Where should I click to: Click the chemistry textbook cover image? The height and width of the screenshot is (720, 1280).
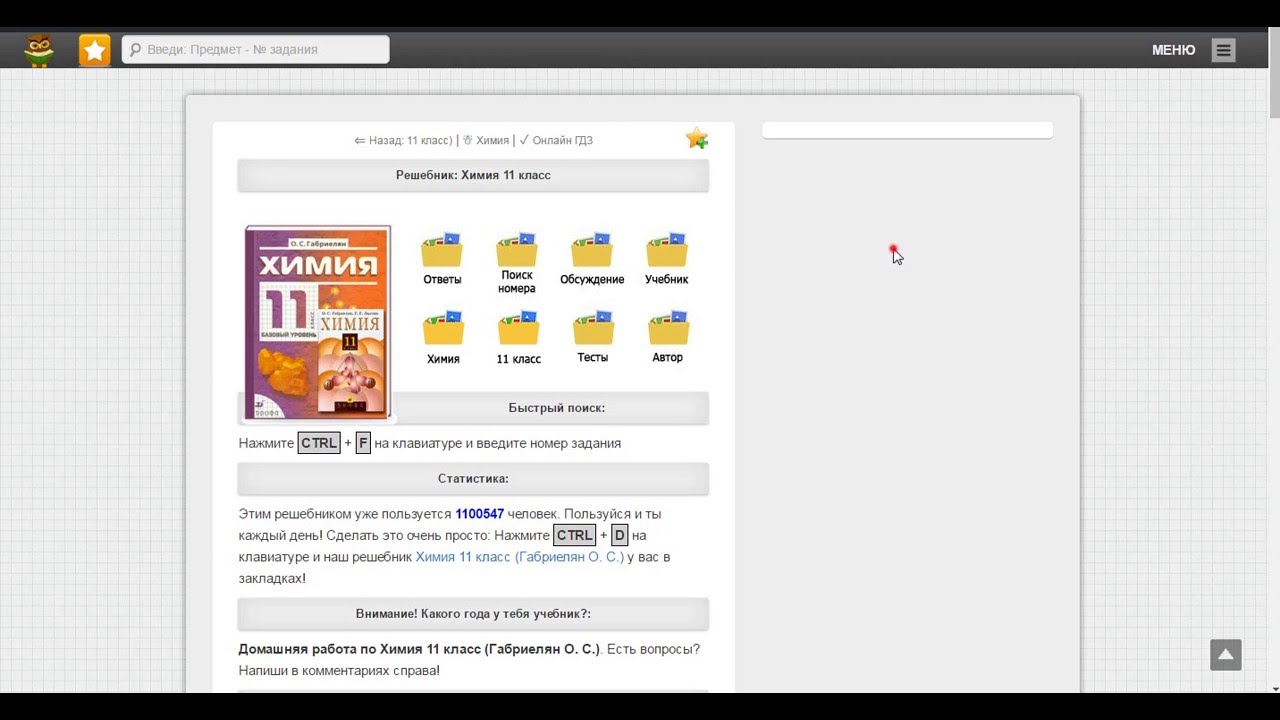[x=318, y=322]
